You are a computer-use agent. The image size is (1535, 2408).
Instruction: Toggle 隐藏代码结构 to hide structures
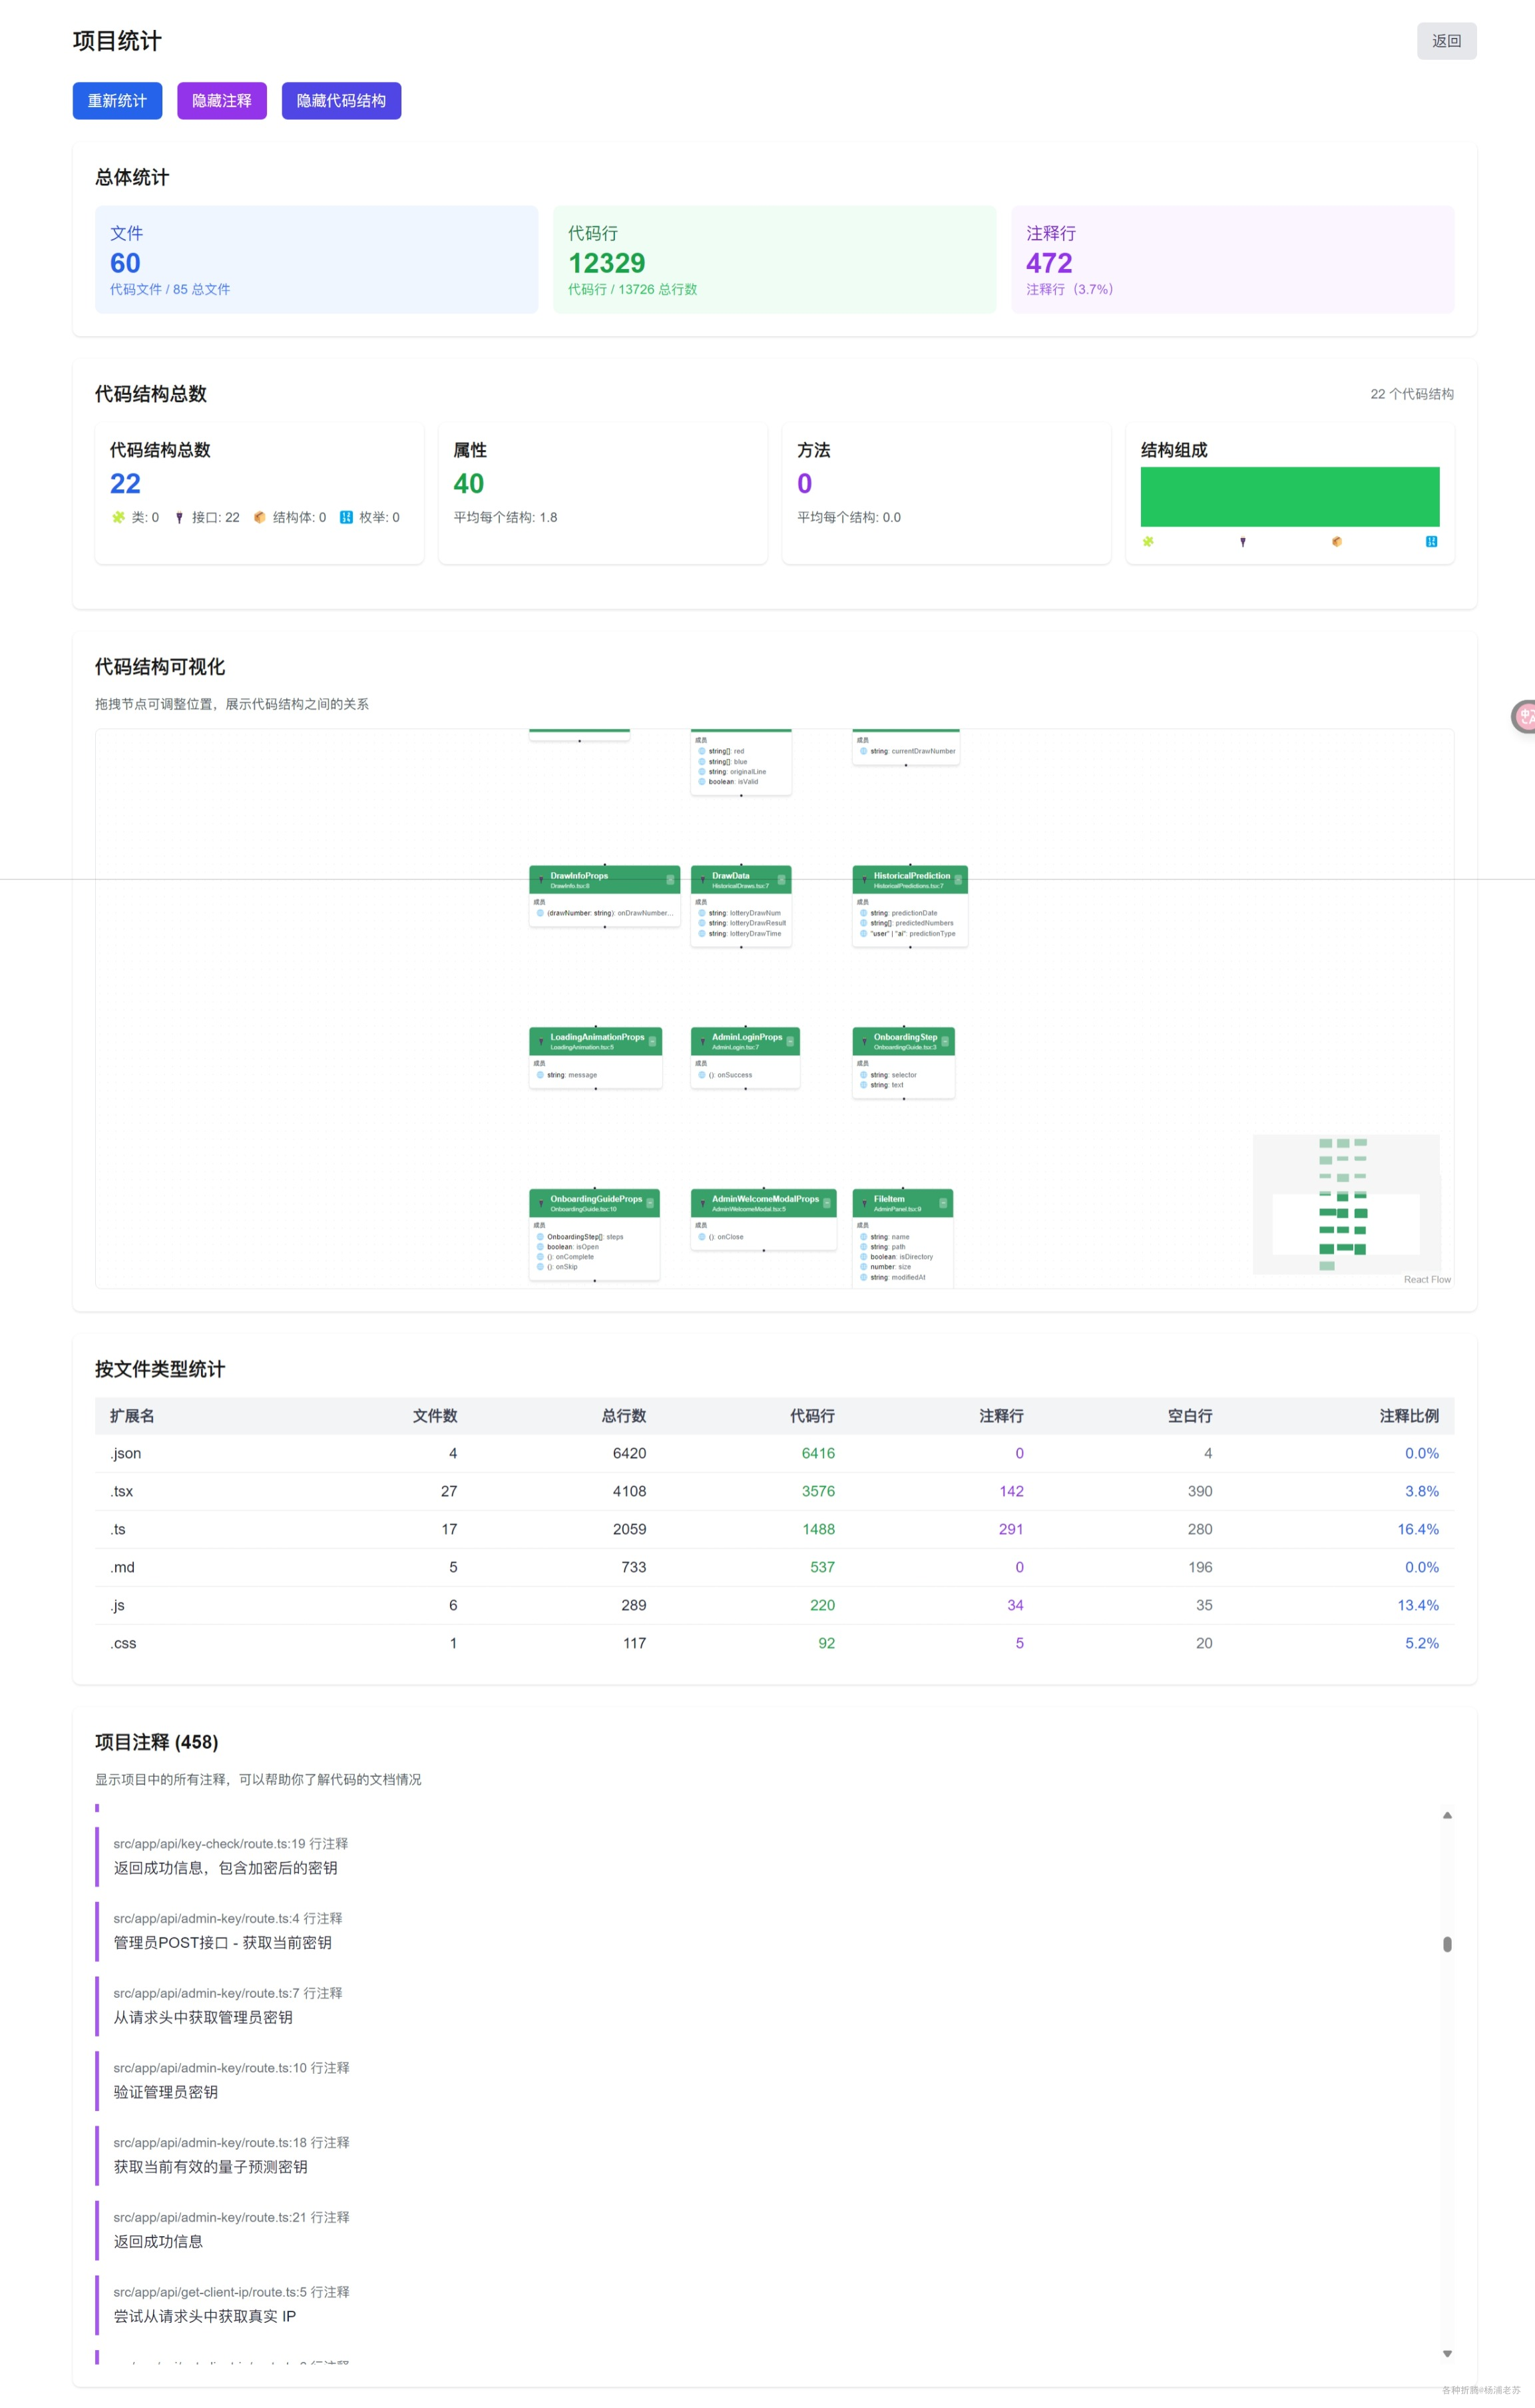pos(341,101)
